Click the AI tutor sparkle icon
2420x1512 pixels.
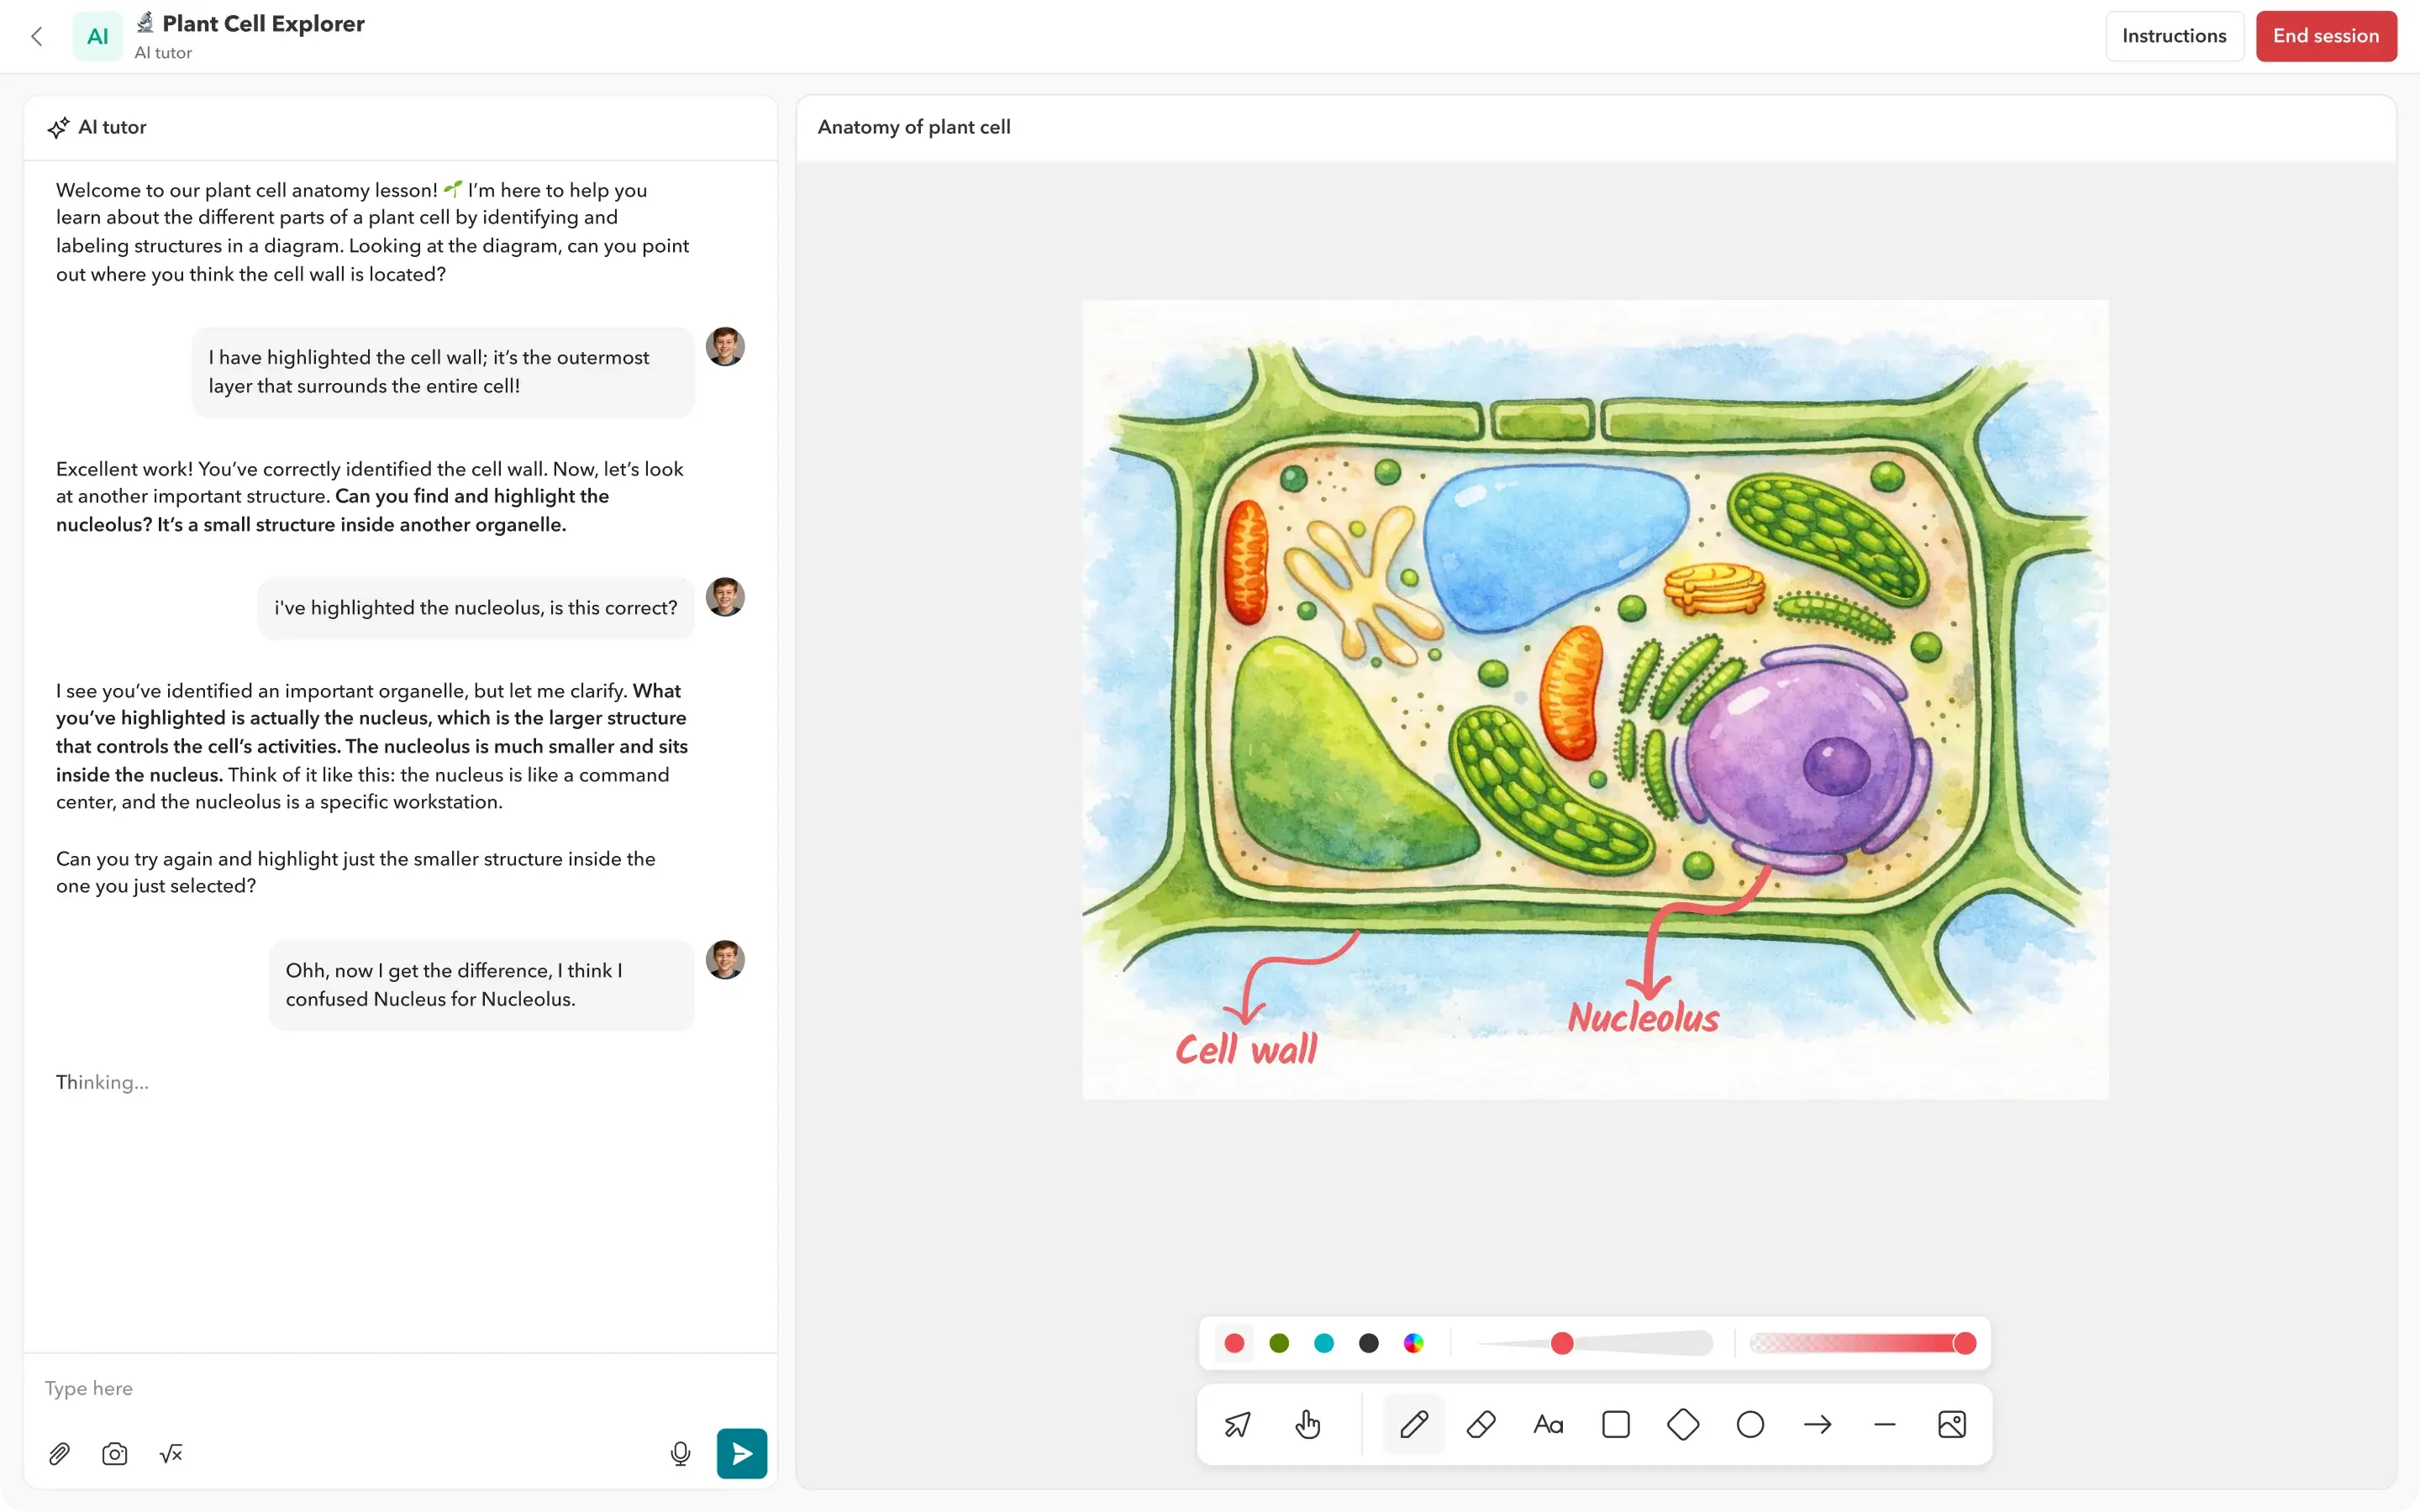[58, 128]
